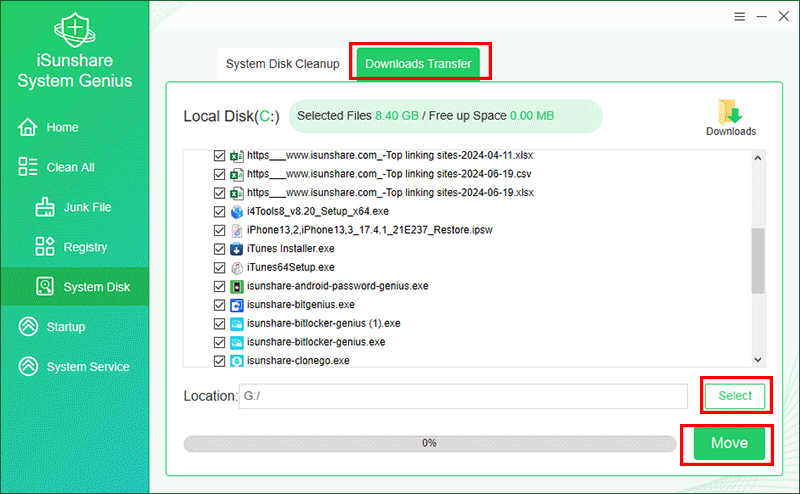Switch to the System Disk Cleanup tab

coord(282,64)
